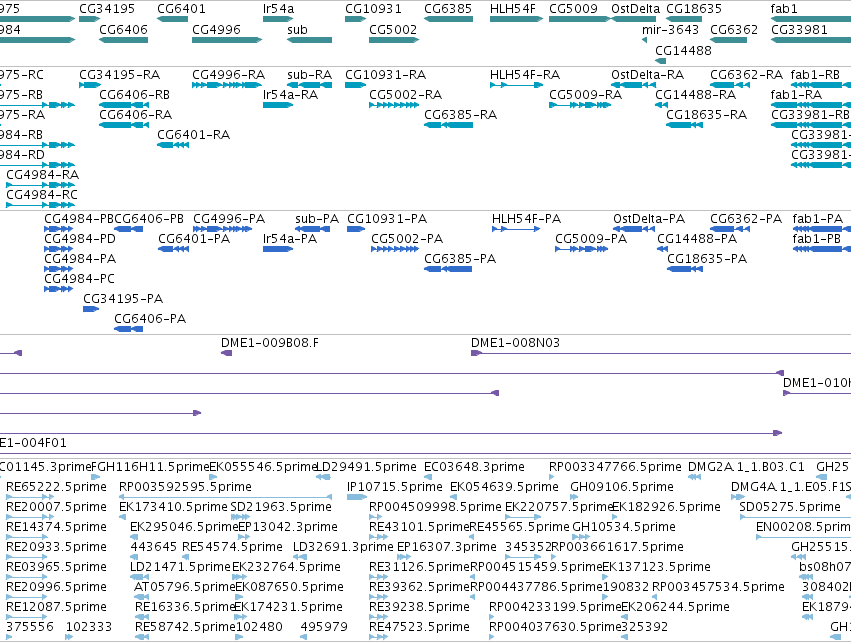Screen dimensions: 851x642
Task: Select the sub gene feature
Action: (309, 40)
